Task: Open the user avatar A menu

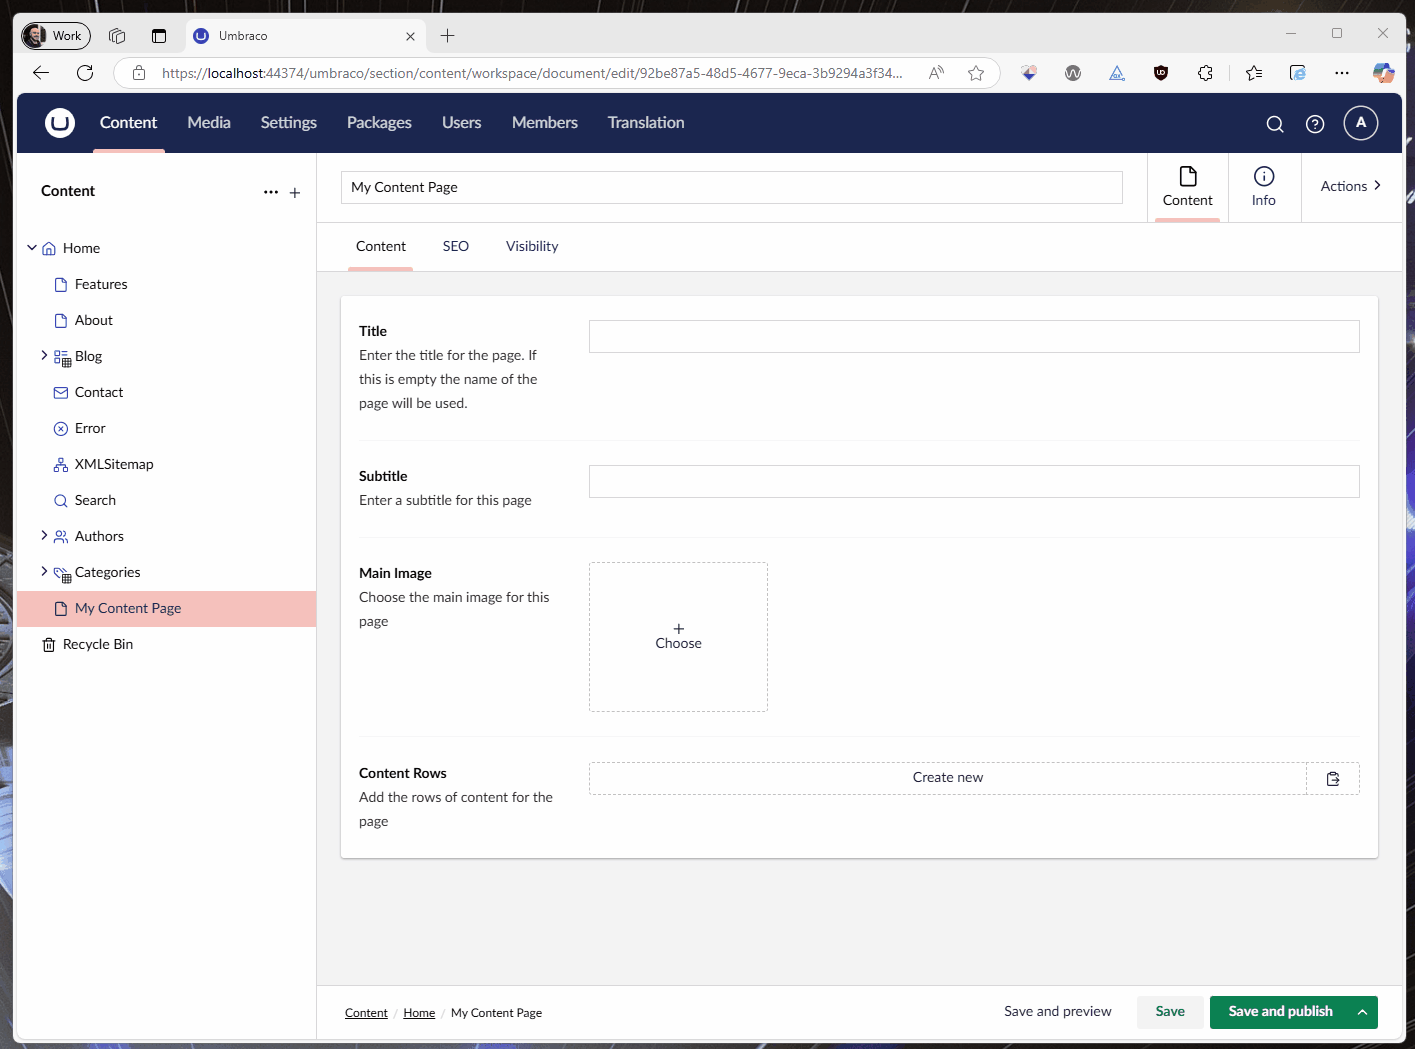Action: tap(1361, 123)
